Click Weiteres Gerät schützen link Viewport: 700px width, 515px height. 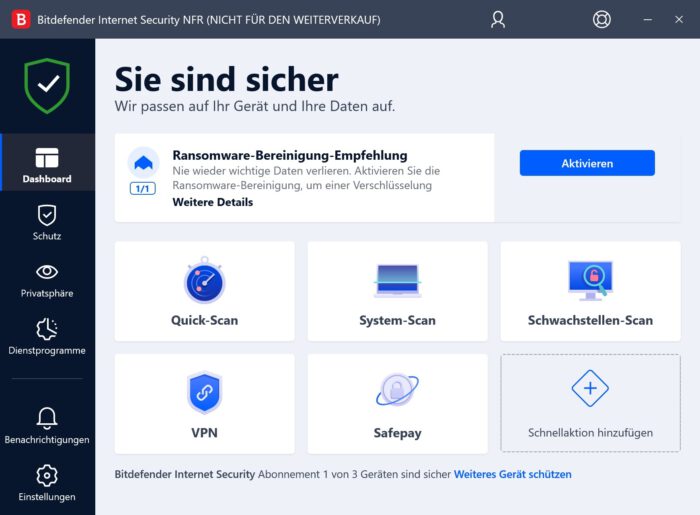pos(512,474)
